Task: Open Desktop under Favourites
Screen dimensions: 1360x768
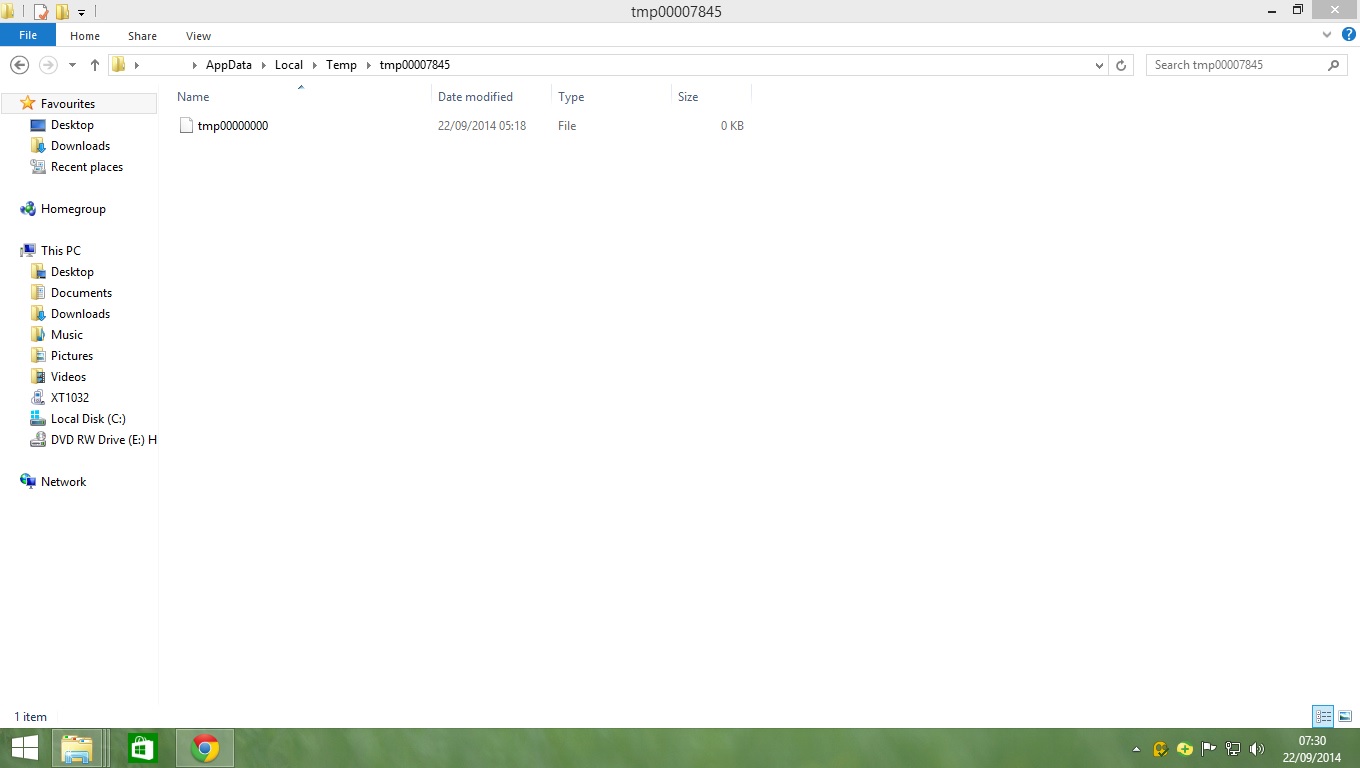Action: (72, 125)
